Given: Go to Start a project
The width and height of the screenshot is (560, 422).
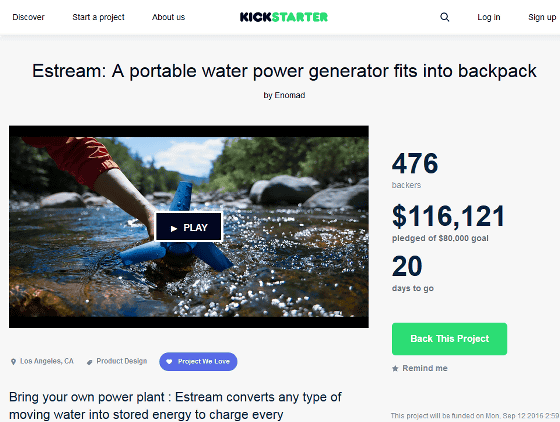Looking at the screenshot, I should [98, 17].
